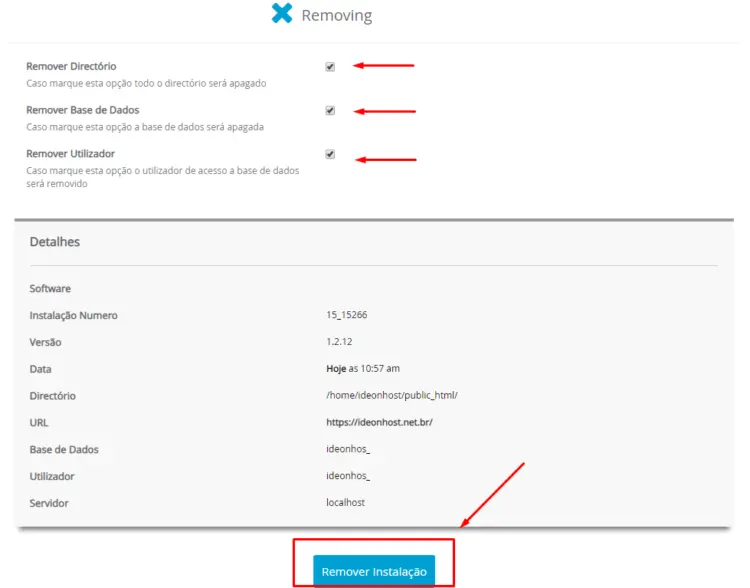Viewport: 750px width, 588px height.
Task: Uncheck the Remover Base de Dados checkbox
Action: click(x=330, y=111)
